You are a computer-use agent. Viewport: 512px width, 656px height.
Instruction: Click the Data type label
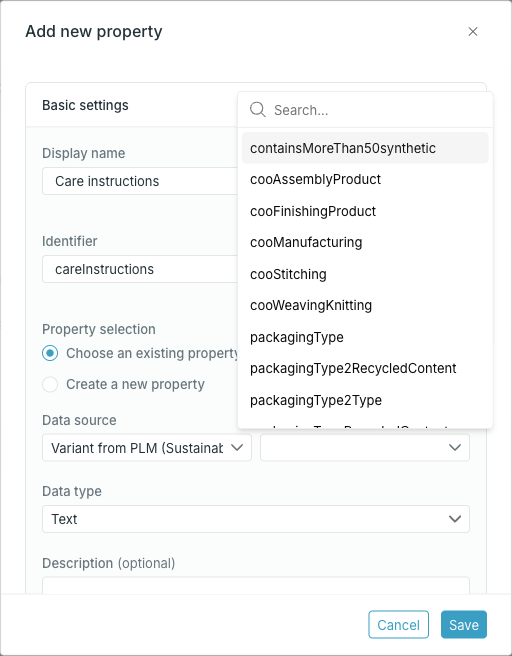tap(72, 491)
